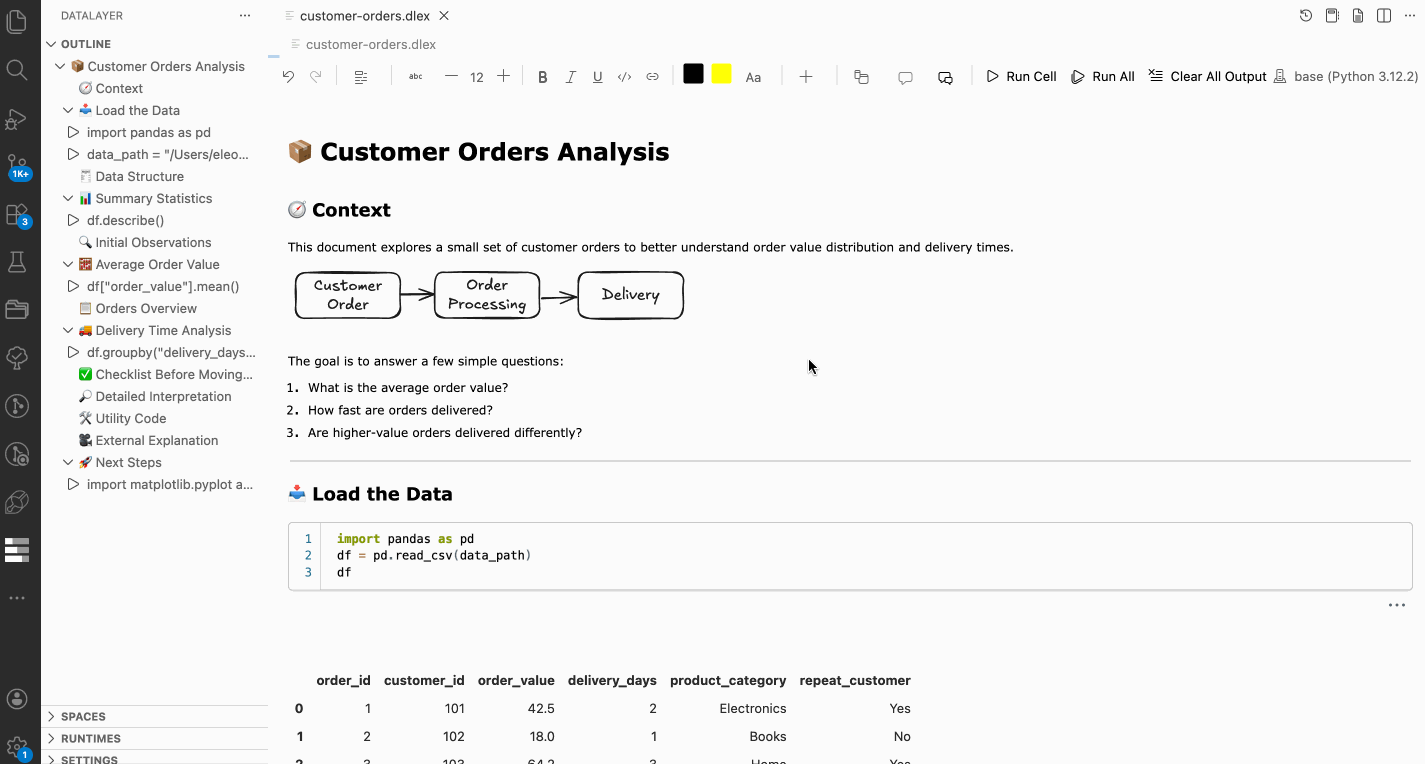Pick the yellow highlight color swatch
This screenshot has width=1425, height=764.
721,74
